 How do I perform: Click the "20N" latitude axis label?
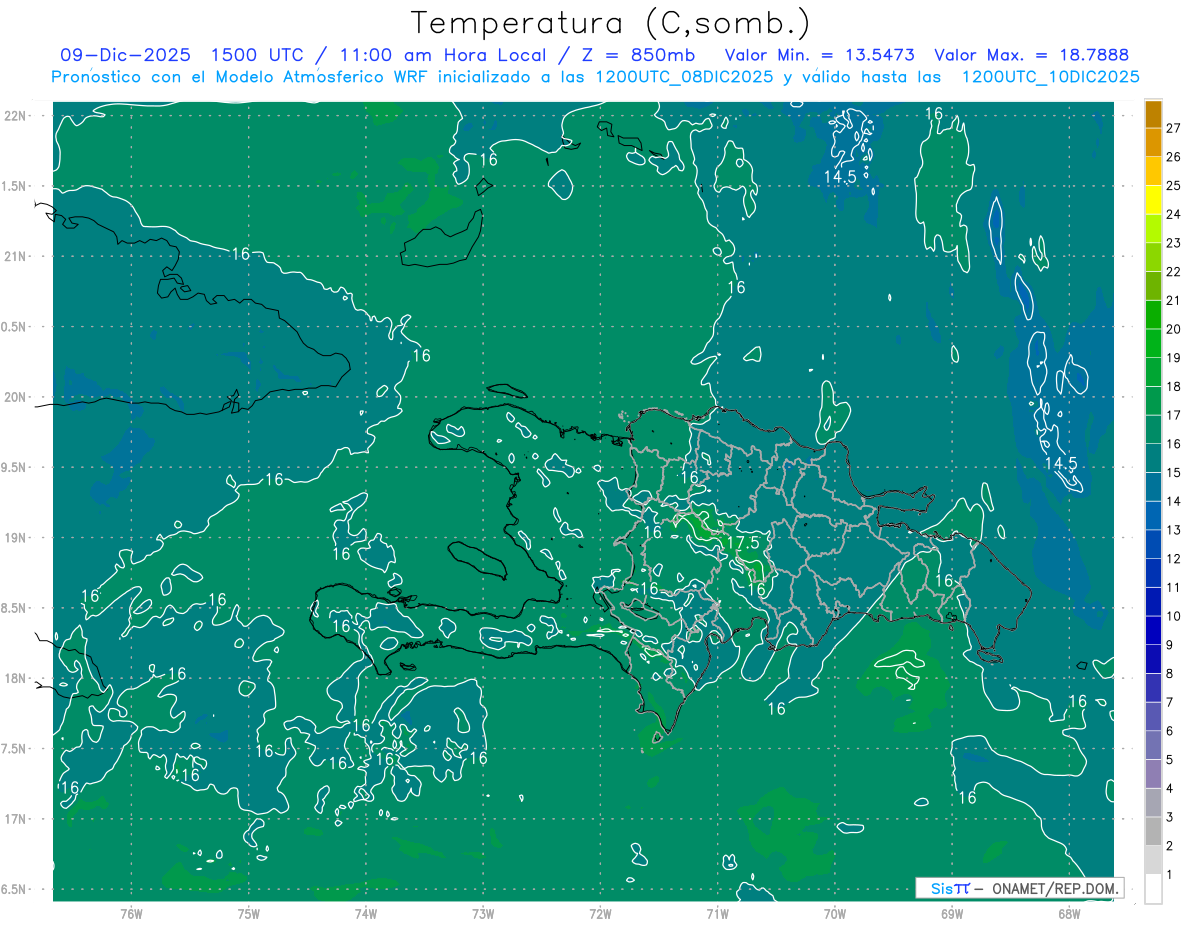[x=16, y=397]
